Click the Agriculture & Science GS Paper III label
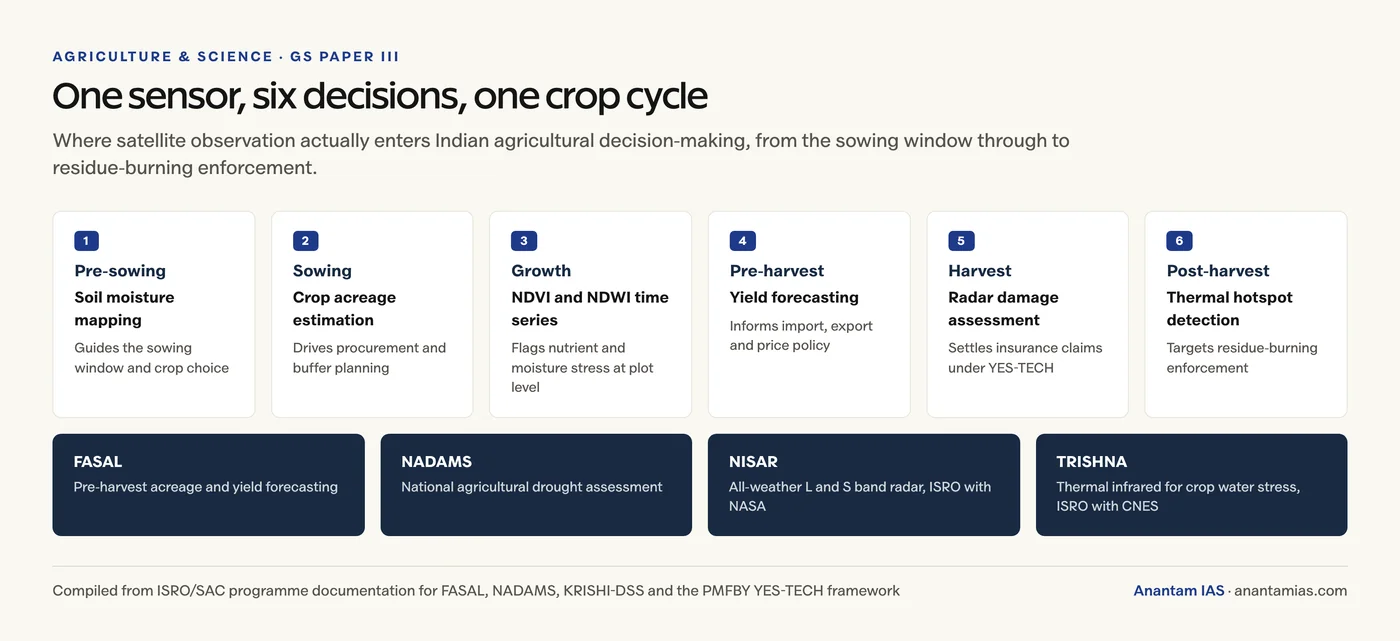This screenshot has width=1400, height=641. [226, 57]
